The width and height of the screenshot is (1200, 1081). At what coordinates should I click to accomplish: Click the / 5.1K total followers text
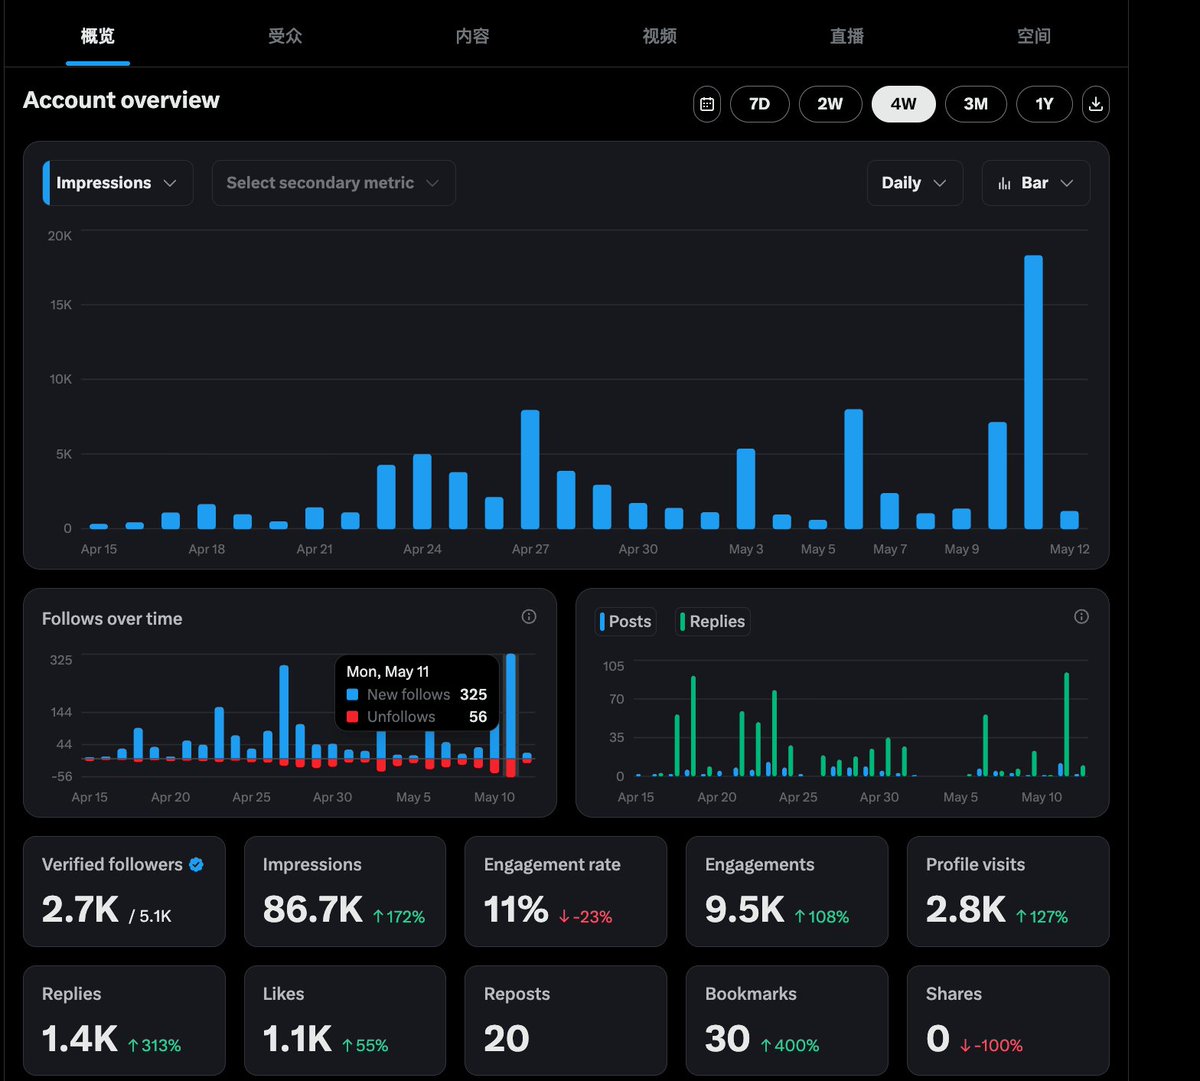150,916
